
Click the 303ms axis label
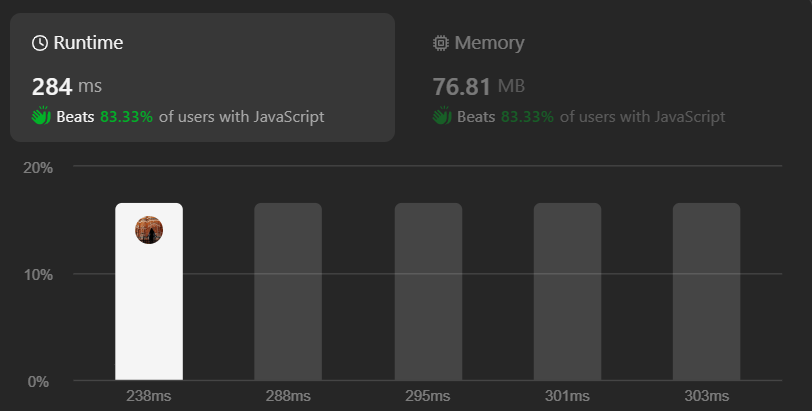point(707,396)
